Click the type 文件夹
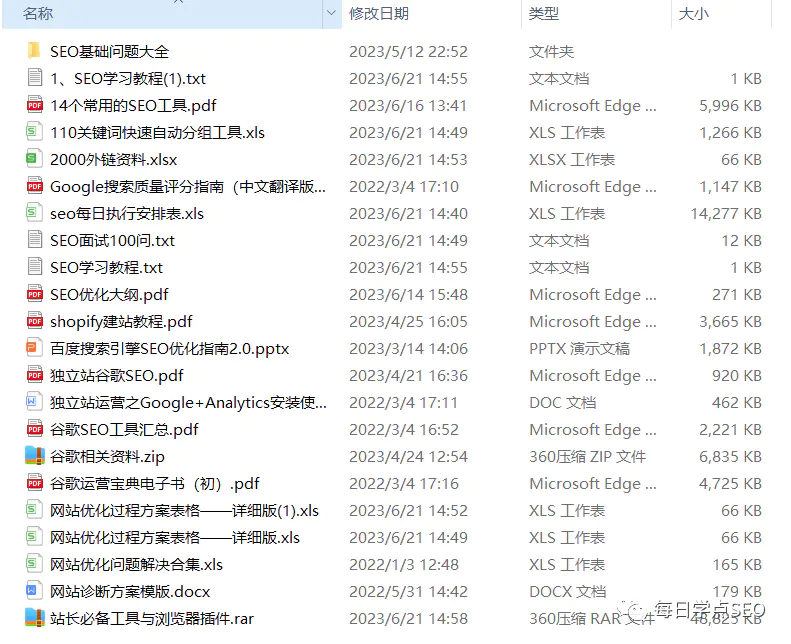Screen dimensions: 791x644 pyautogui.click(x=551, y=51)
